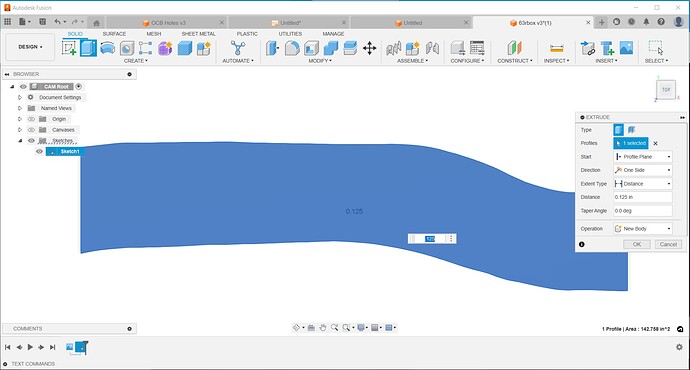This screenshot has width=690, height=370.
Task: Expand the Named Views node
Action: click(20, 108)
